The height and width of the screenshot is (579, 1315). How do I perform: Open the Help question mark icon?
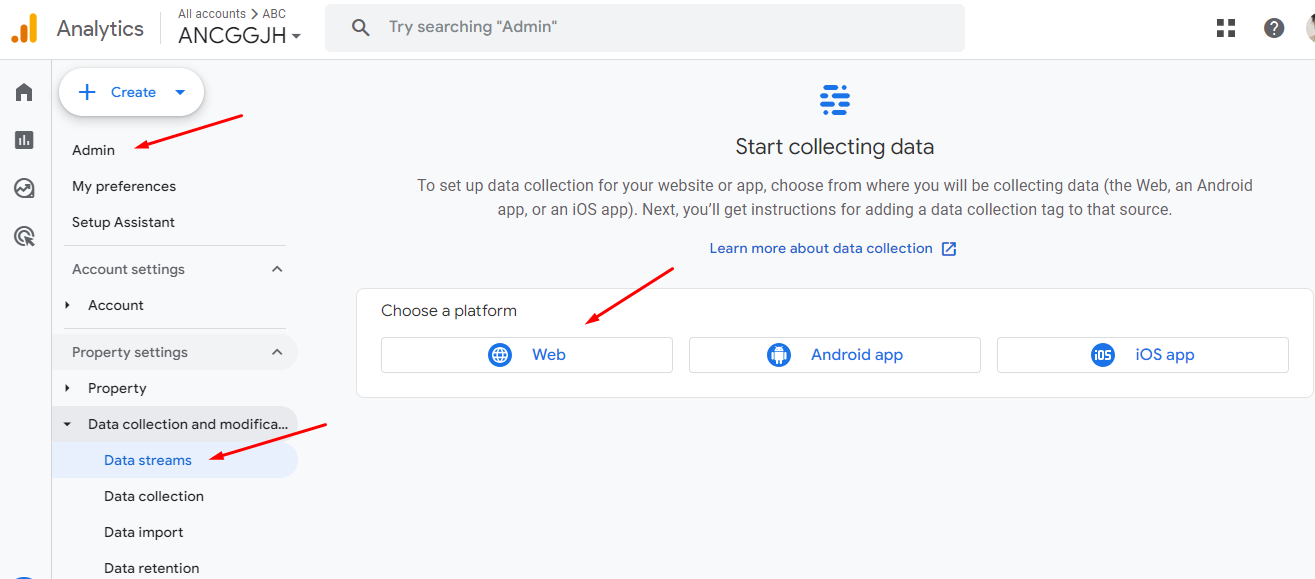tap(1274, 28)
